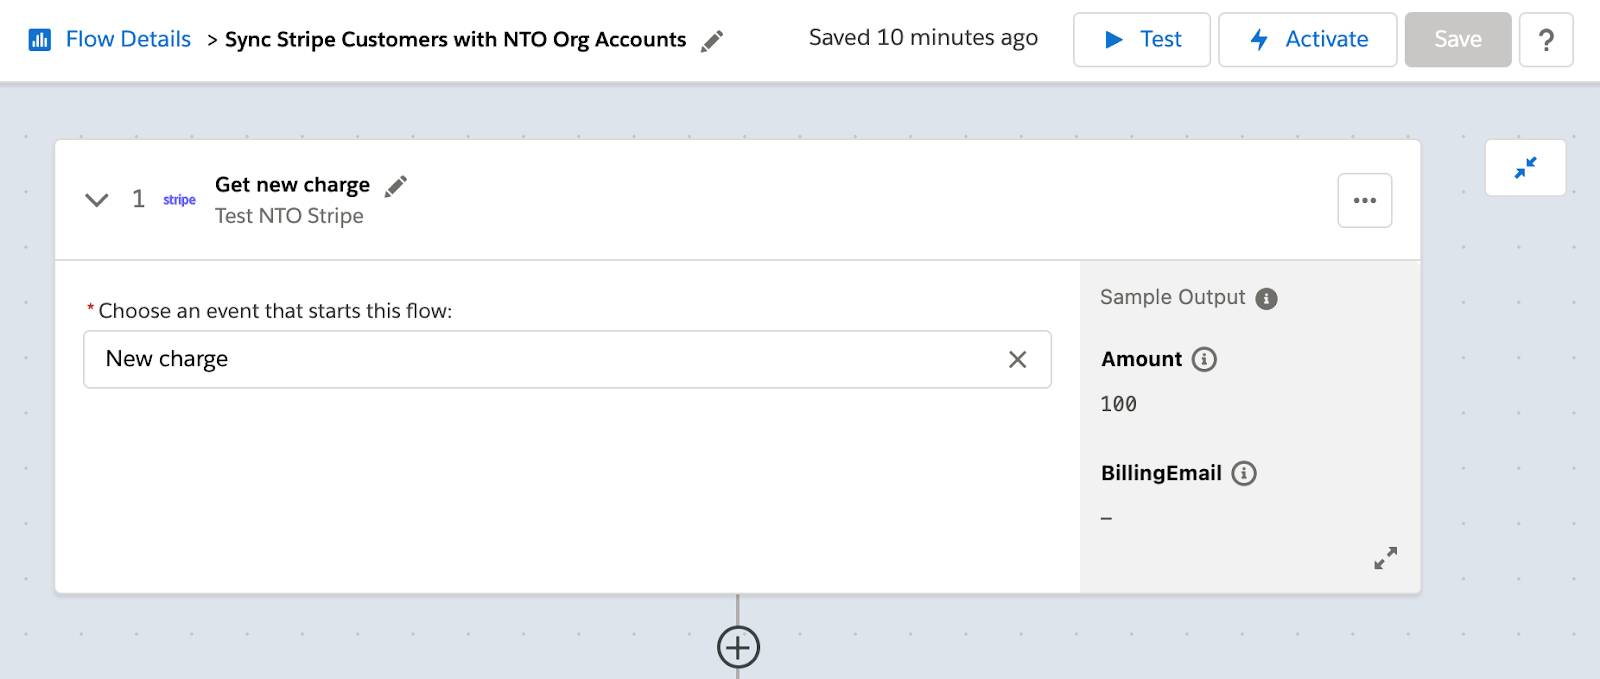Select the Get new charge step title
Viewport: 1600px width, 679px height.
pos(292,185)
